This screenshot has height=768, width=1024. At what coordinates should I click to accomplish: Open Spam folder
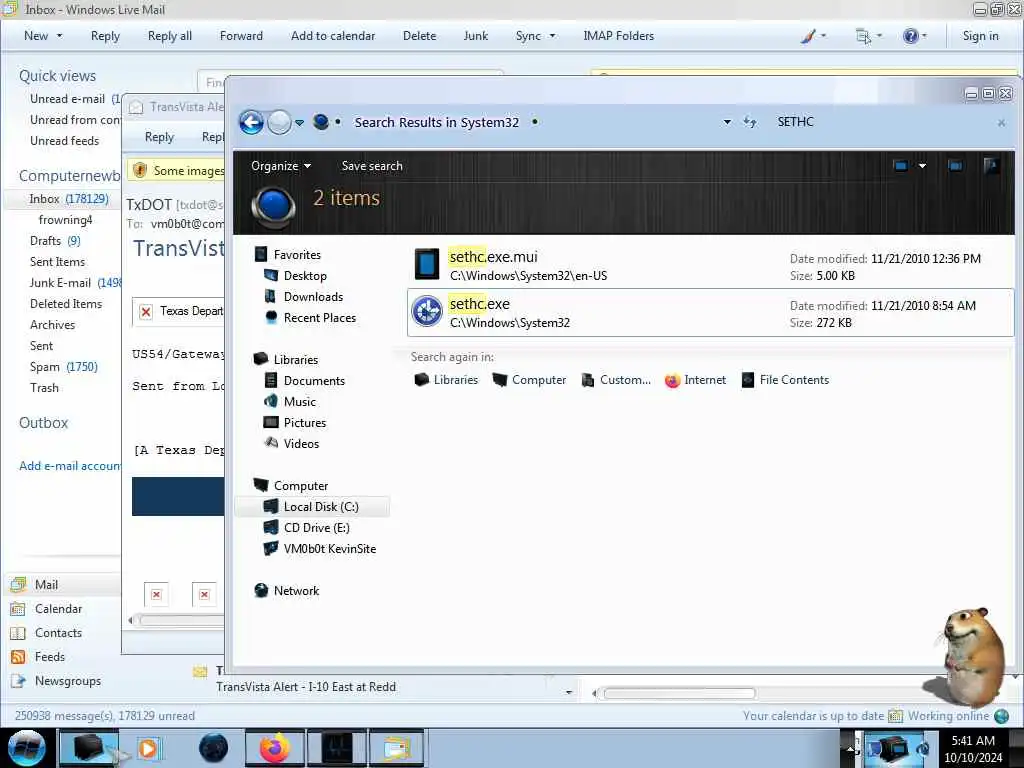pyautogui.click(x=63, y=367)
